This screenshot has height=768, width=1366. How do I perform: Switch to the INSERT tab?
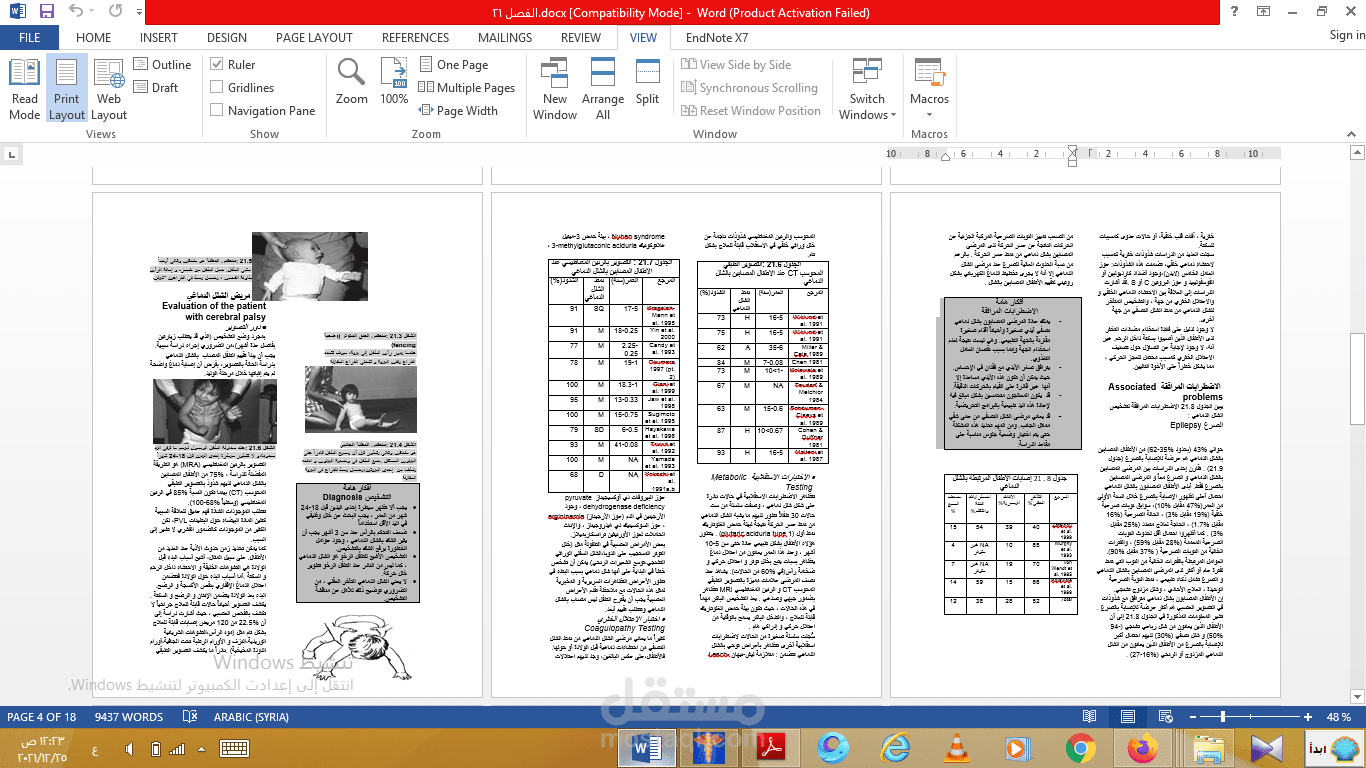pyautogui.click(x=159, y=38)
